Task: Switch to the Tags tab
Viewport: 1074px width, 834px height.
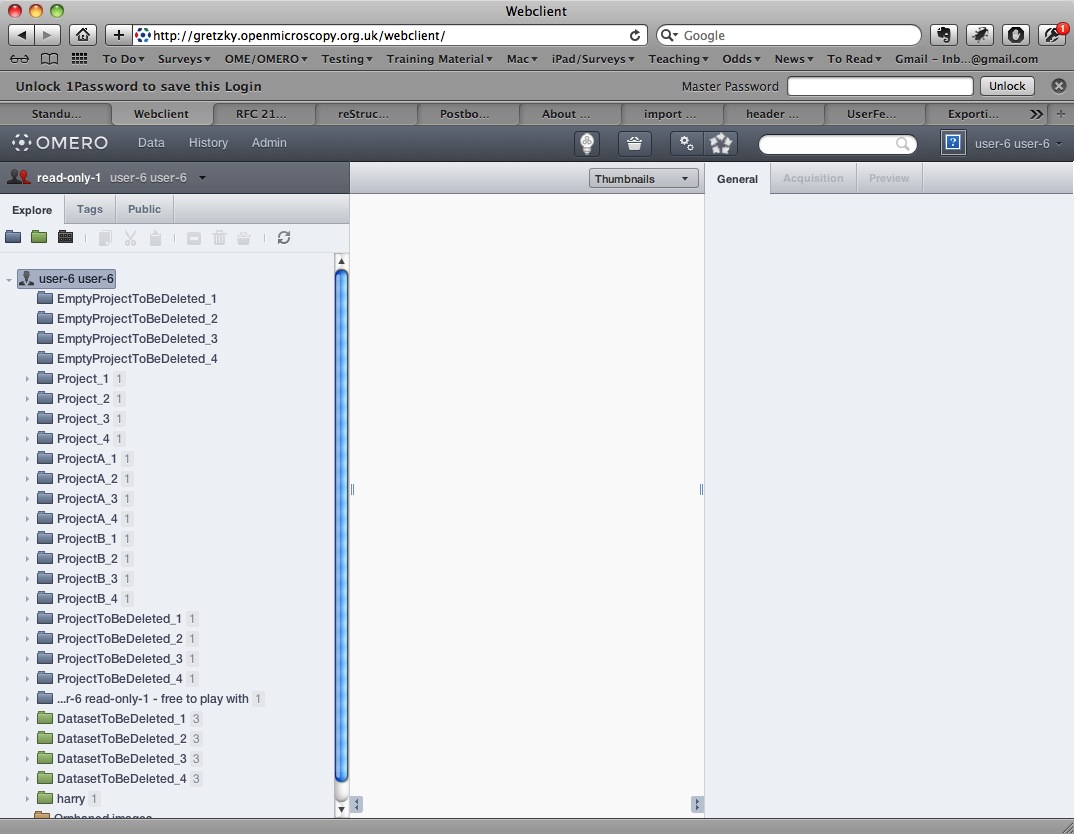Action: [90, 209]
